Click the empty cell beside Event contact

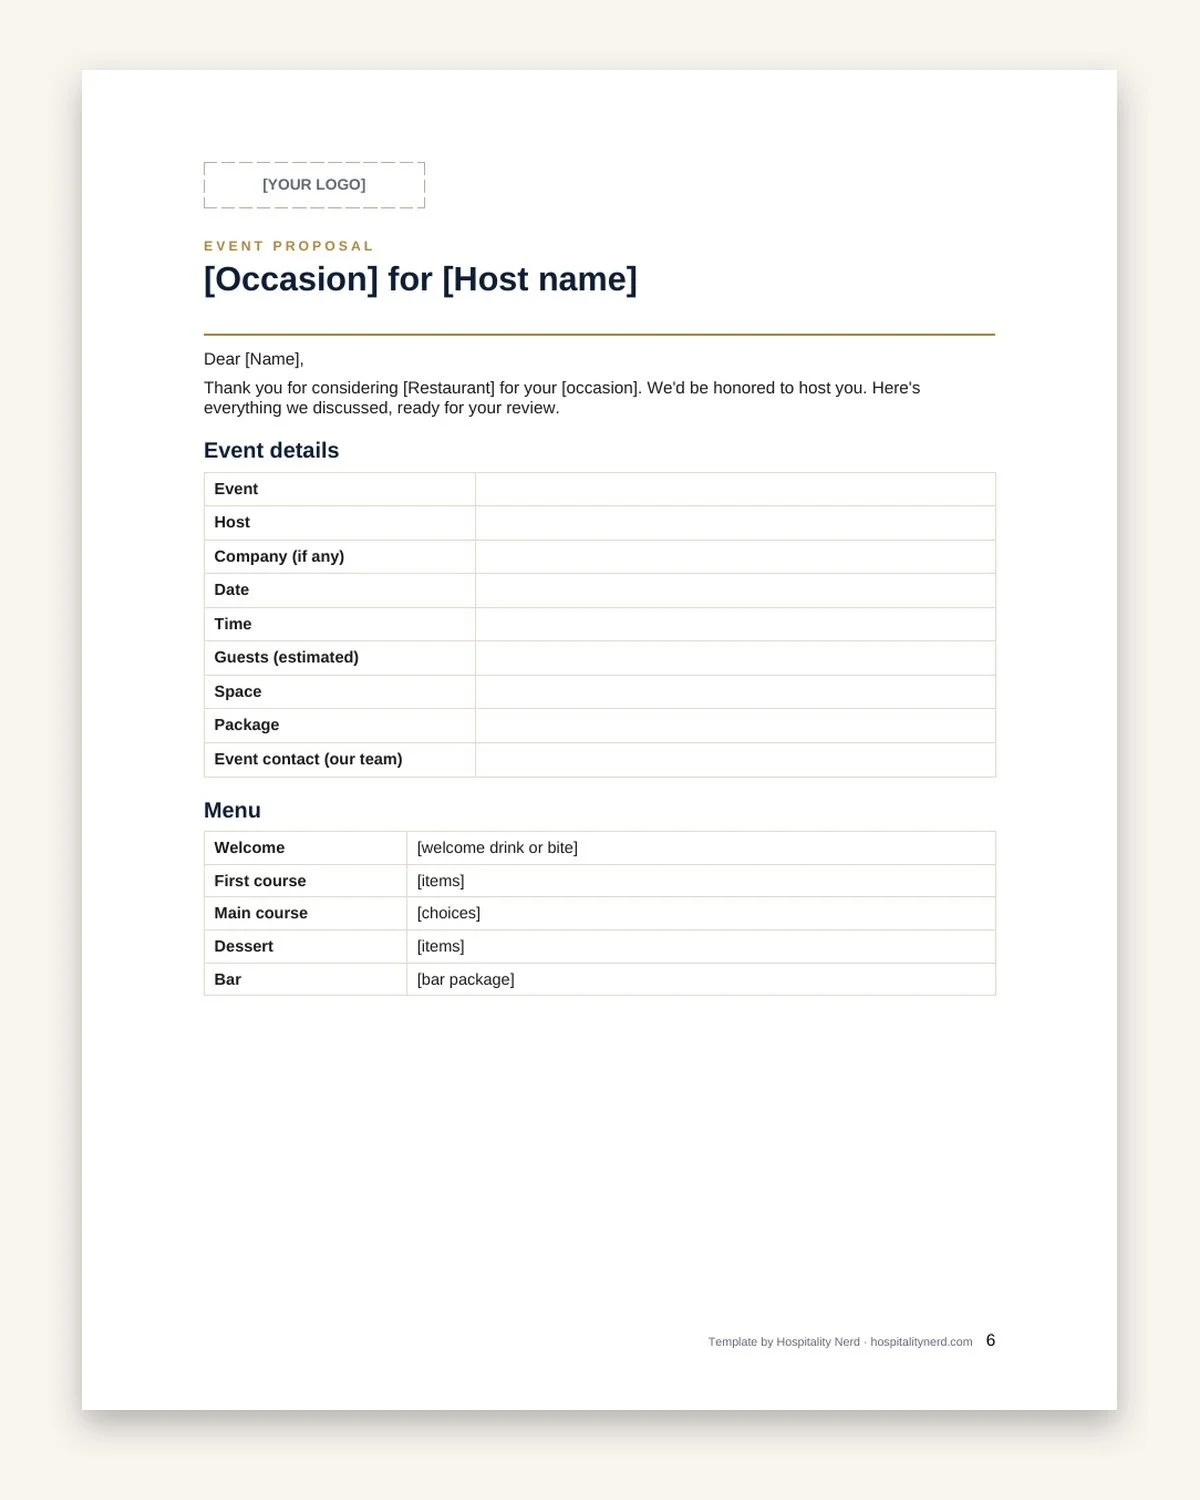click(x=735, y=760)
